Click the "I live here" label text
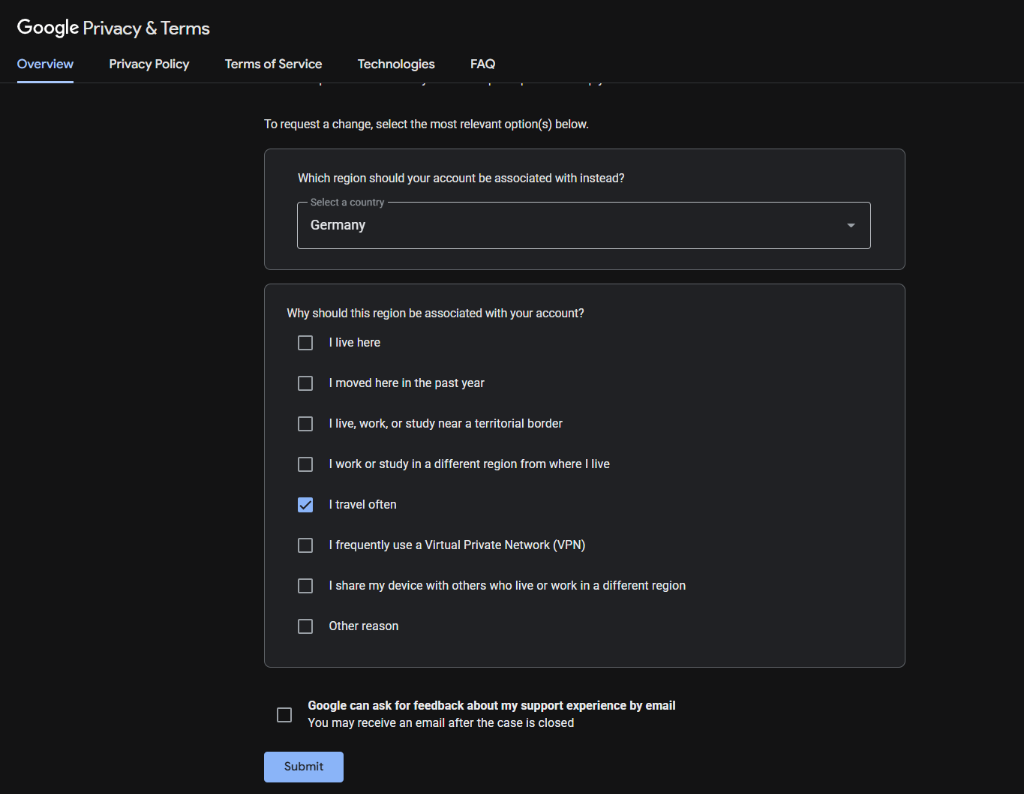 (x=355, y=343)
